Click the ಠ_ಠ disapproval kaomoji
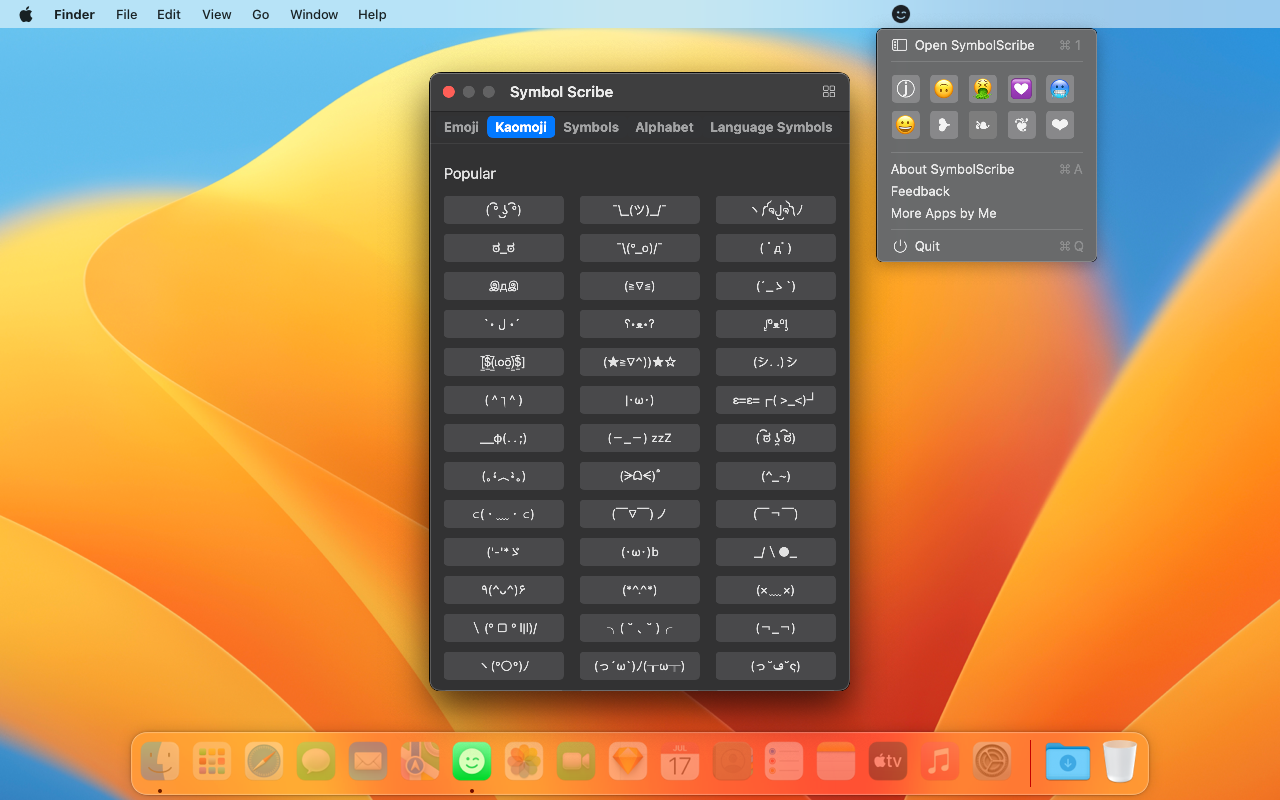Screen dimensions: 1280x800 (x=504, y=248)
